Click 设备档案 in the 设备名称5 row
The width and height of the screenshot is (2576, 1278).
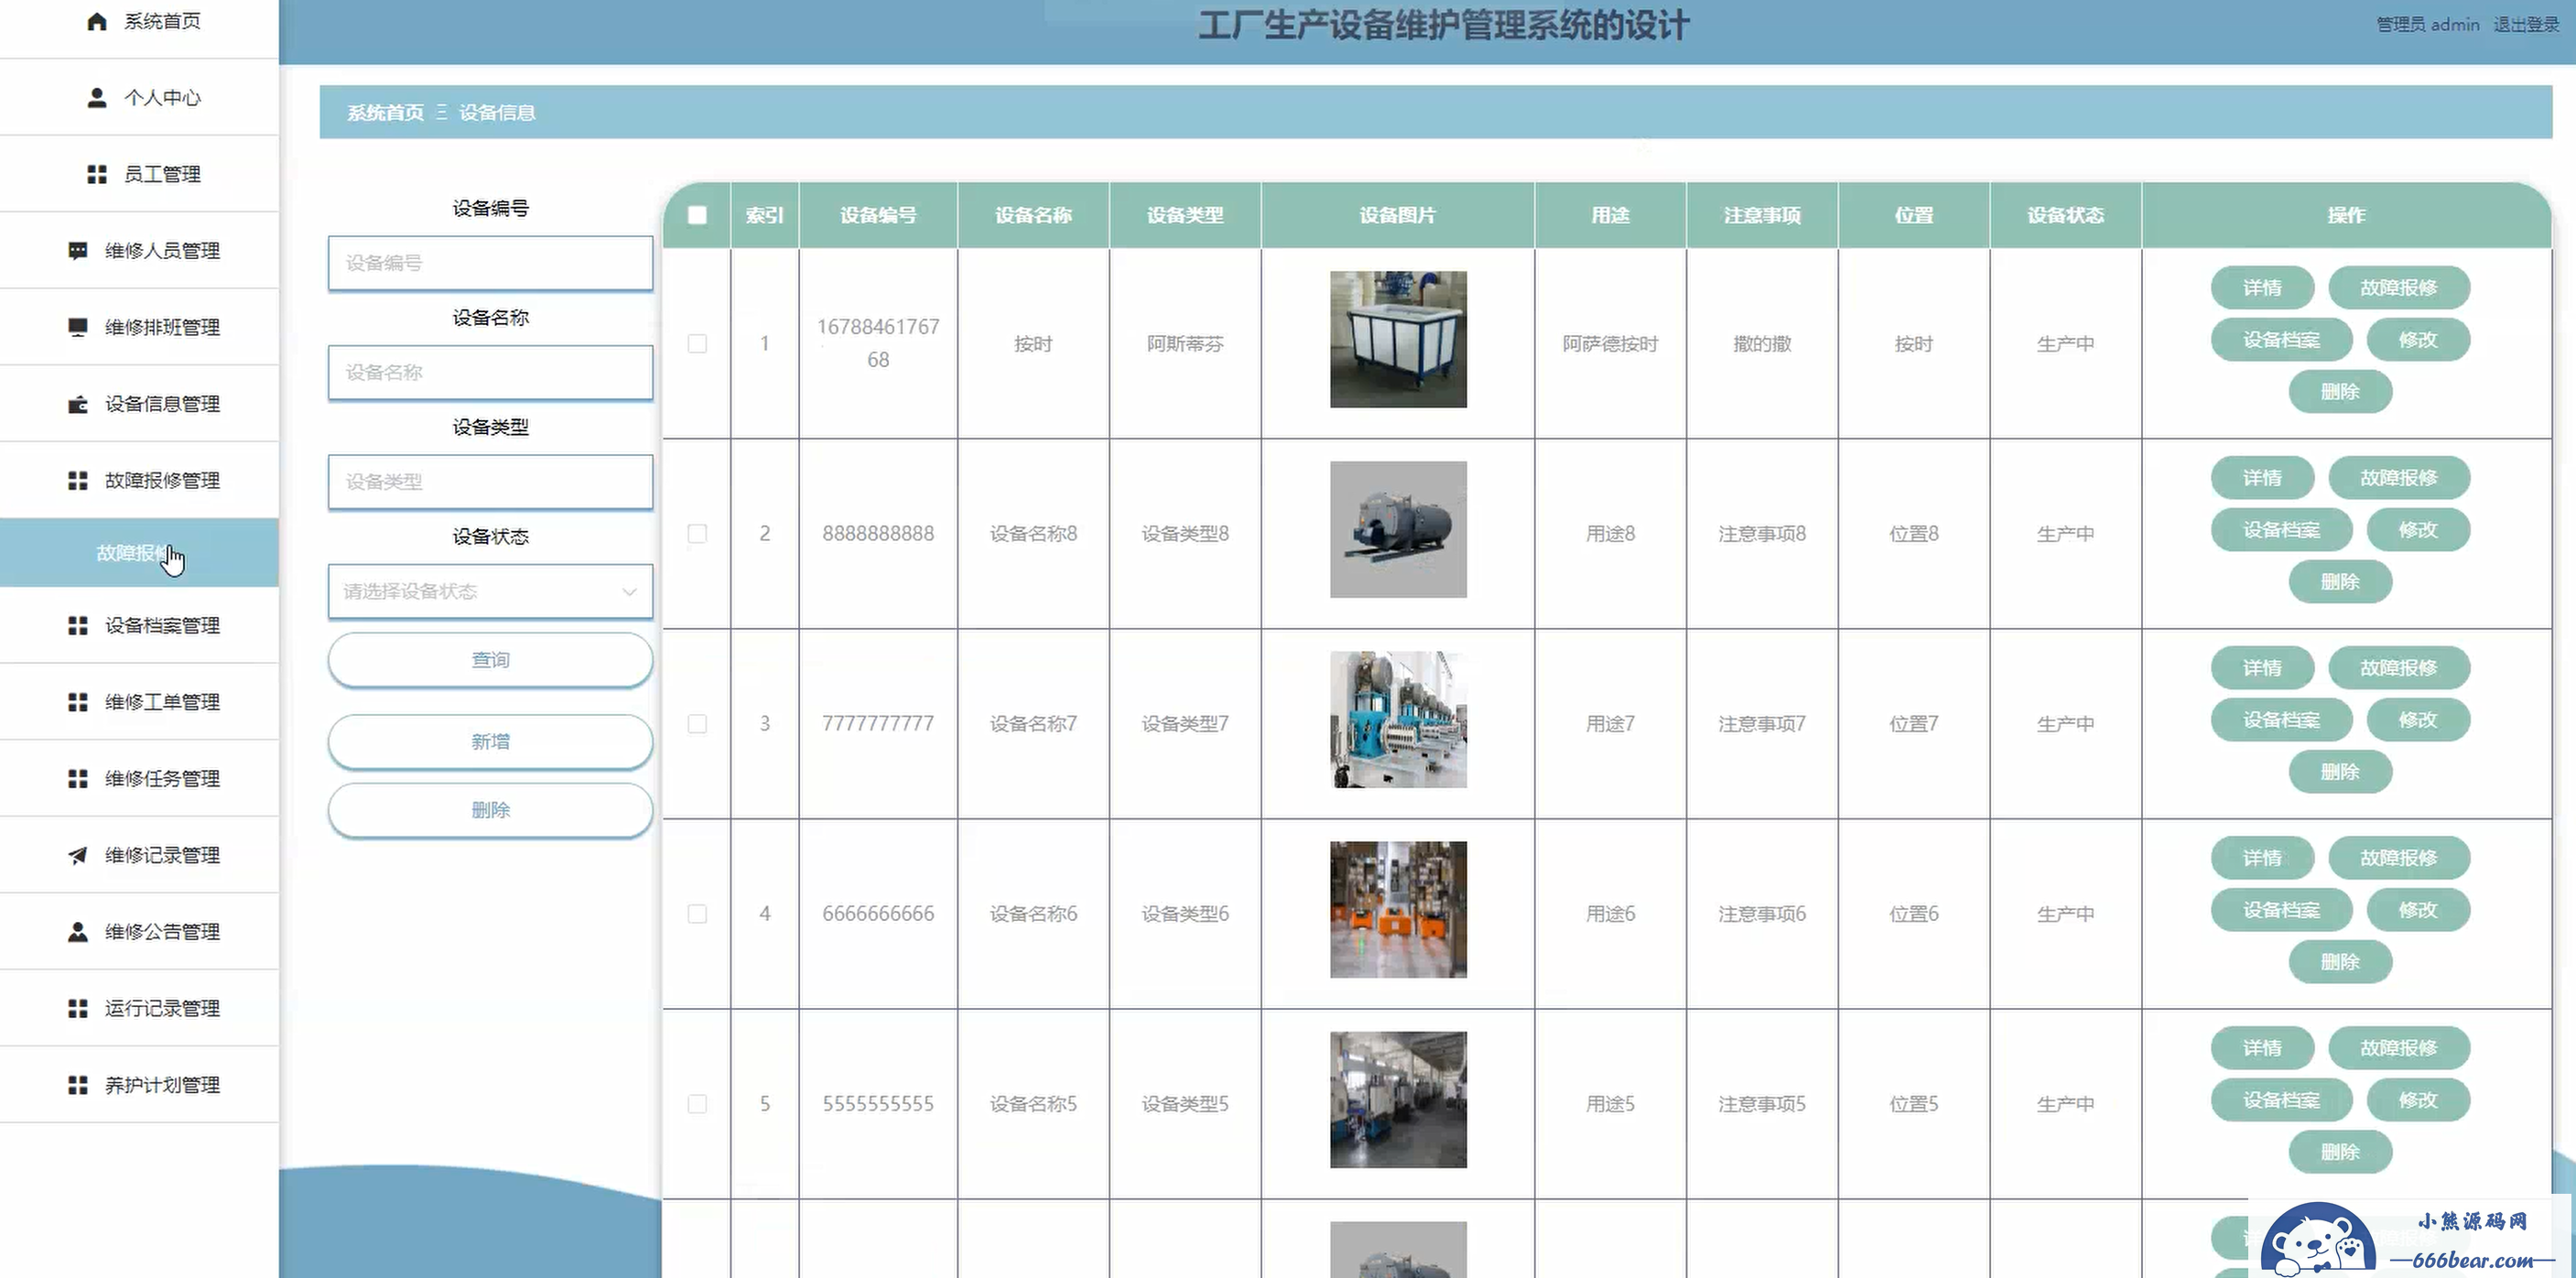[2281, 1100]
